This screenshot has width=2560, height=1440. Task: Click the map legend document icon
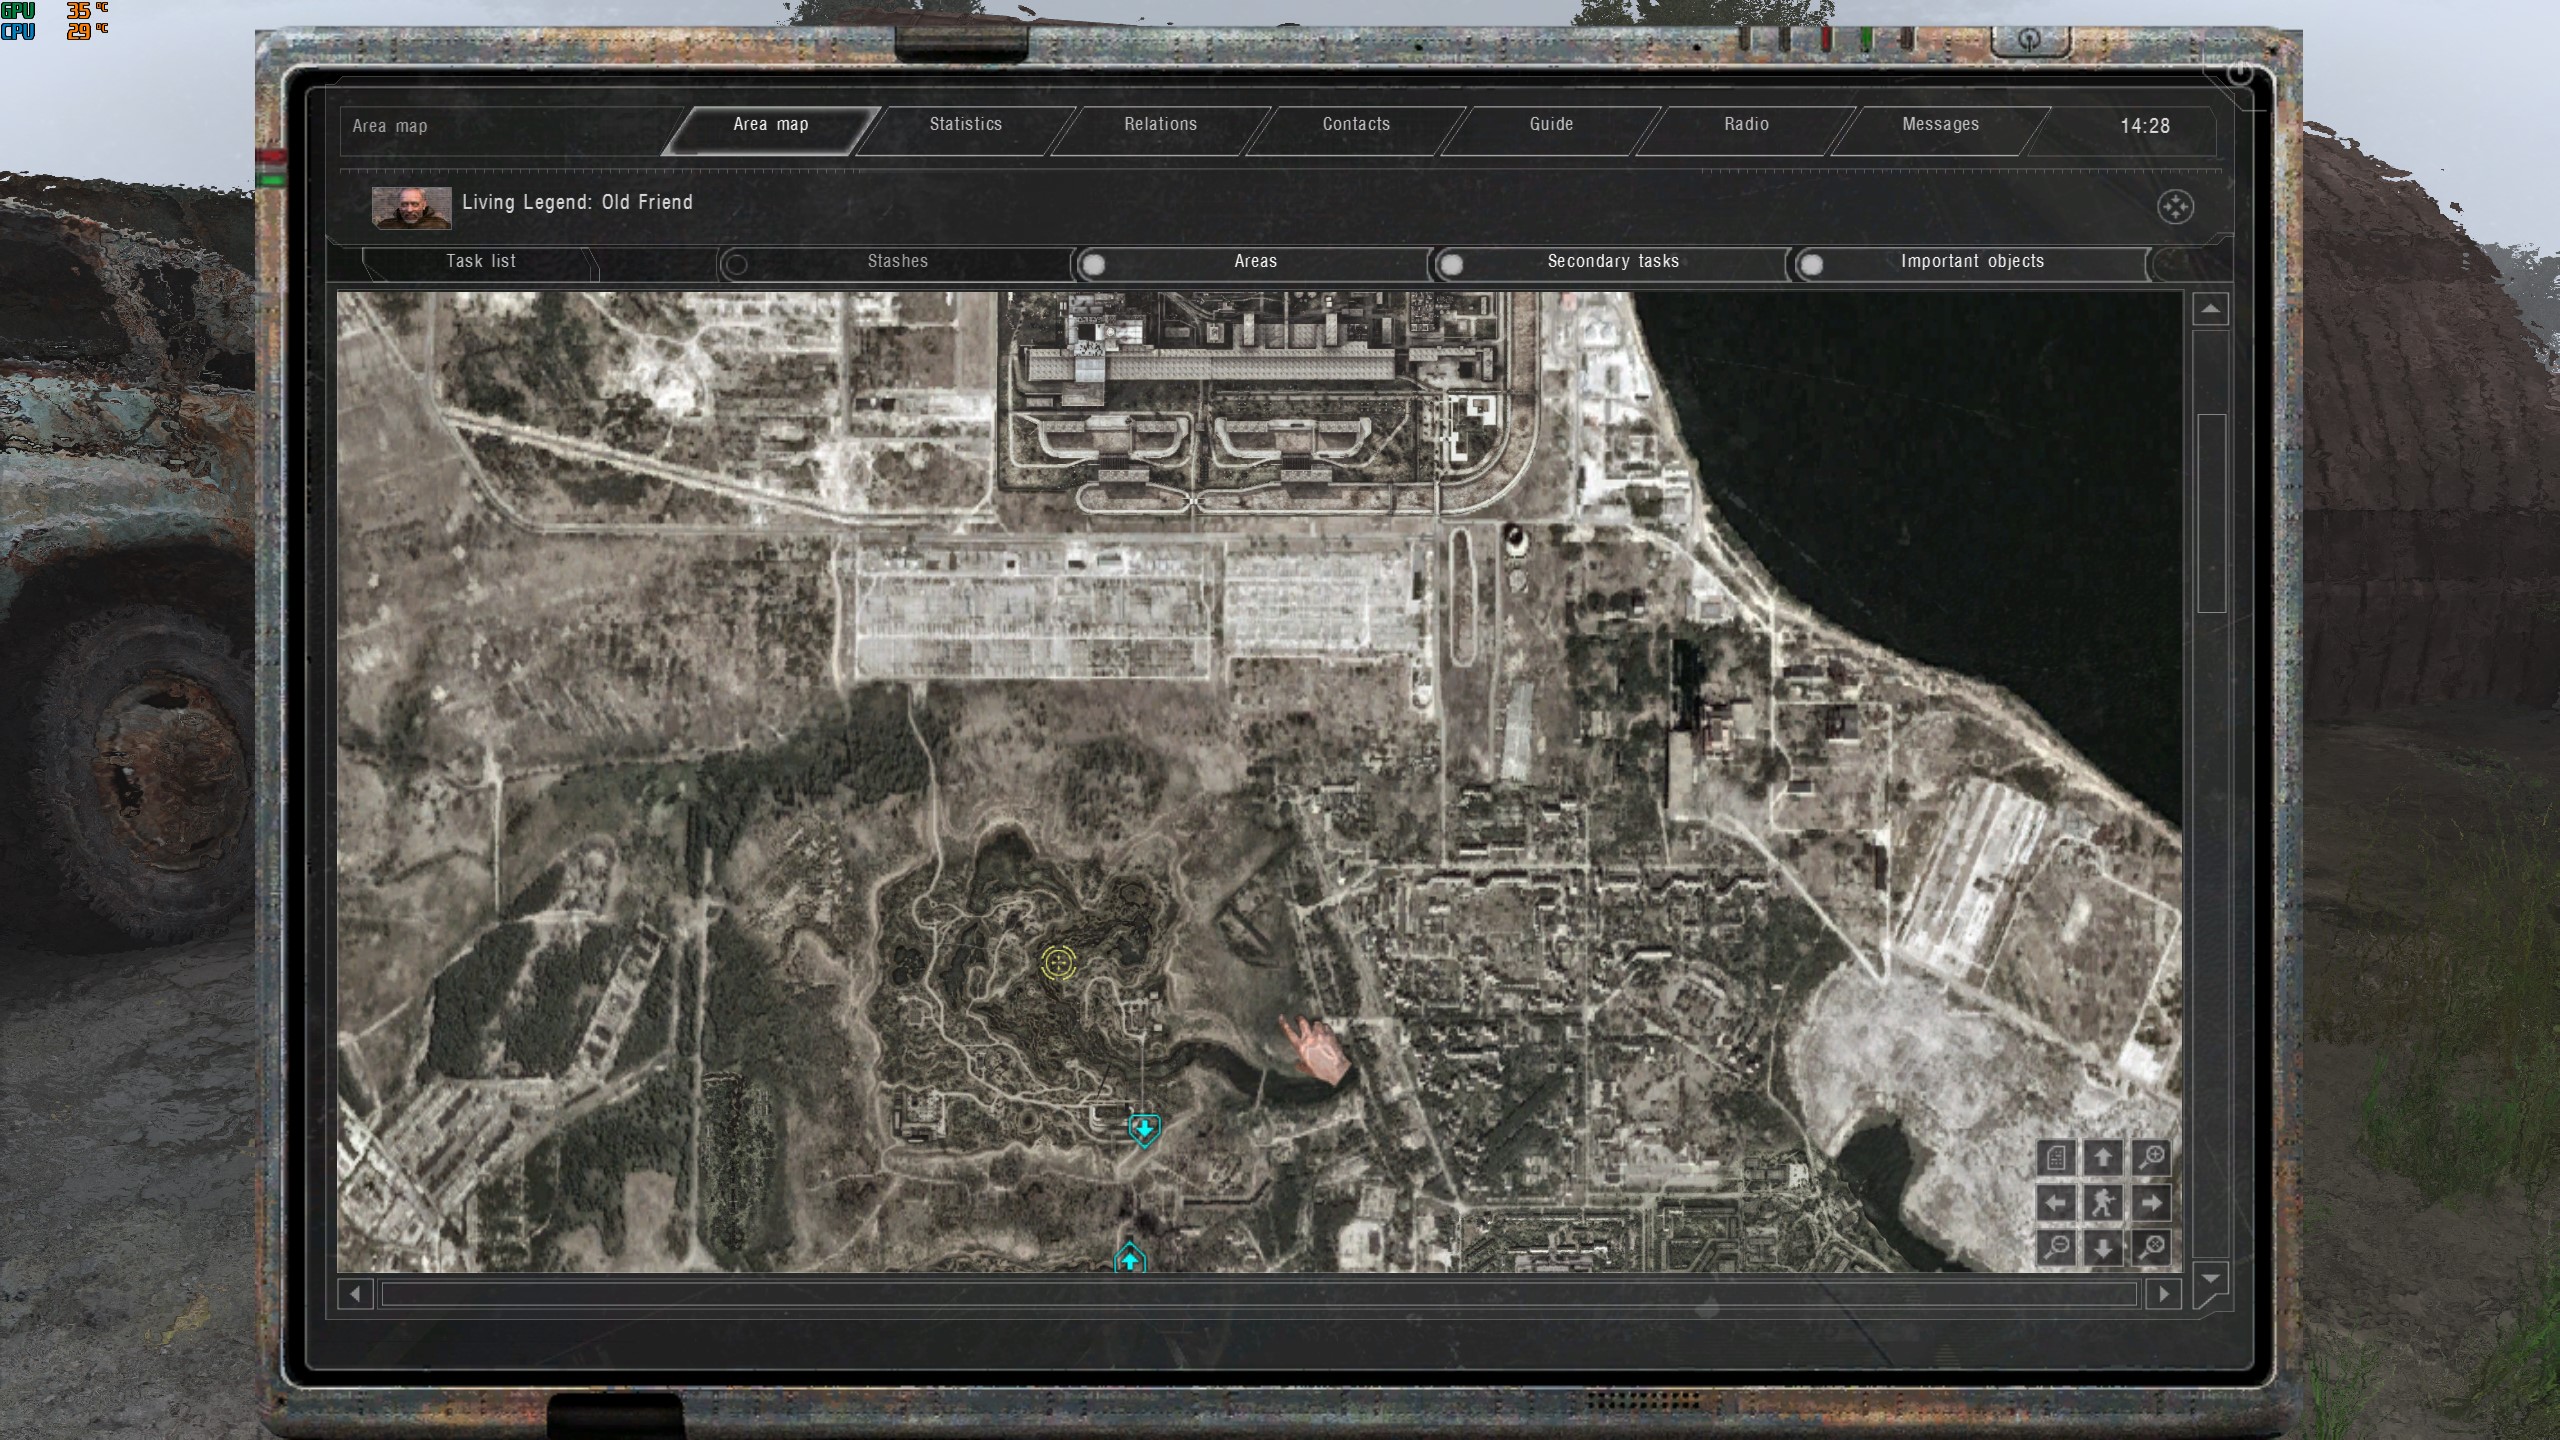(x=2056, y=1158)
